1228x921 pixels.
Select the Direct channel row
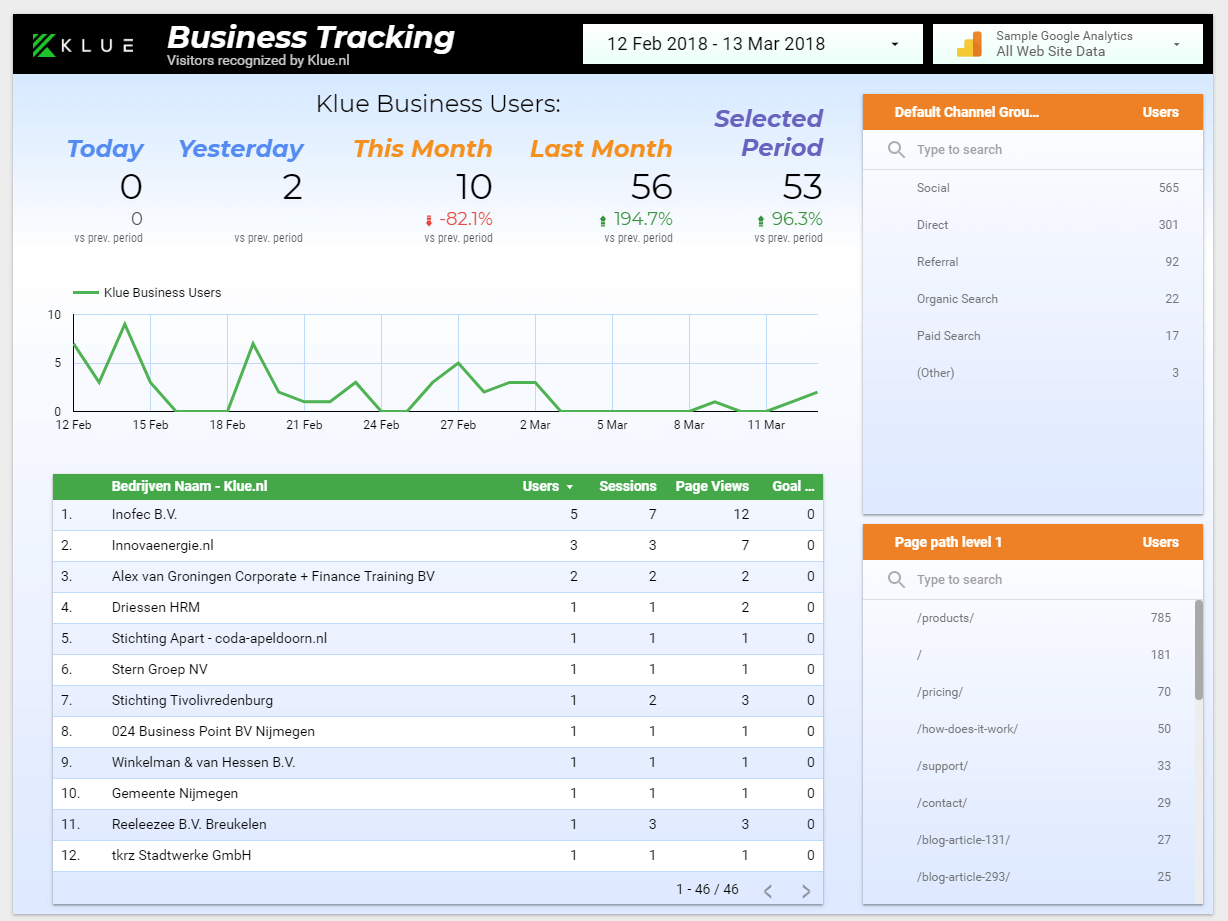pos(1033,225)
